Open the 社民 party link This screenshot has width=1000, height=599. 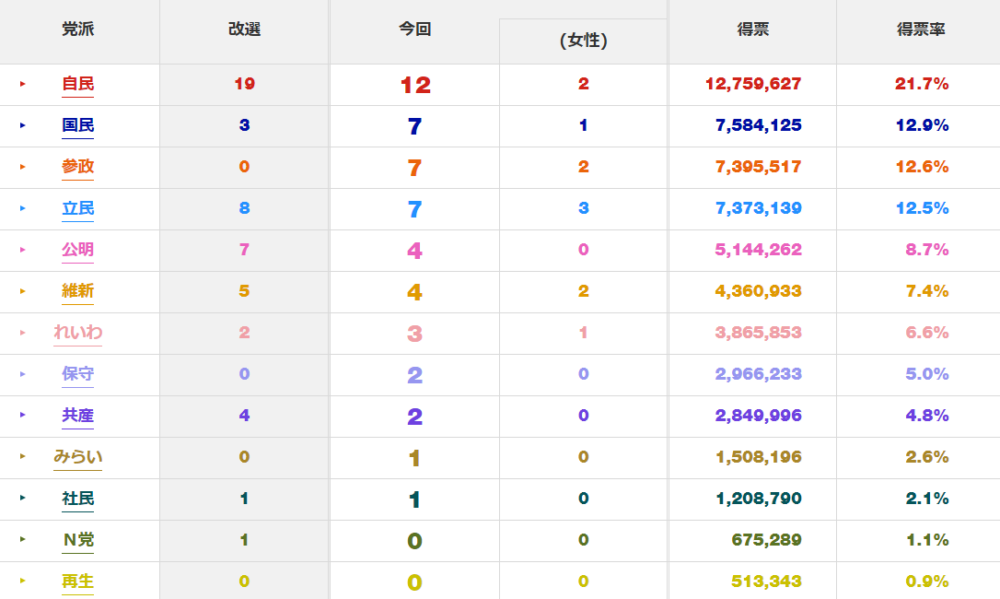coord(78,499)
